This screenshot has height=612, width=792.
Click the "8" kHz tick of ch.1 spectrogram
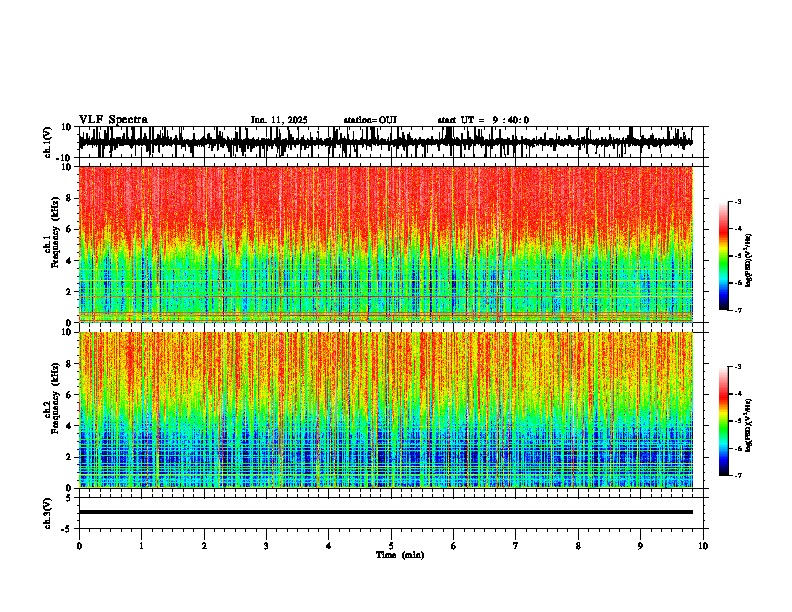(70, 198)
